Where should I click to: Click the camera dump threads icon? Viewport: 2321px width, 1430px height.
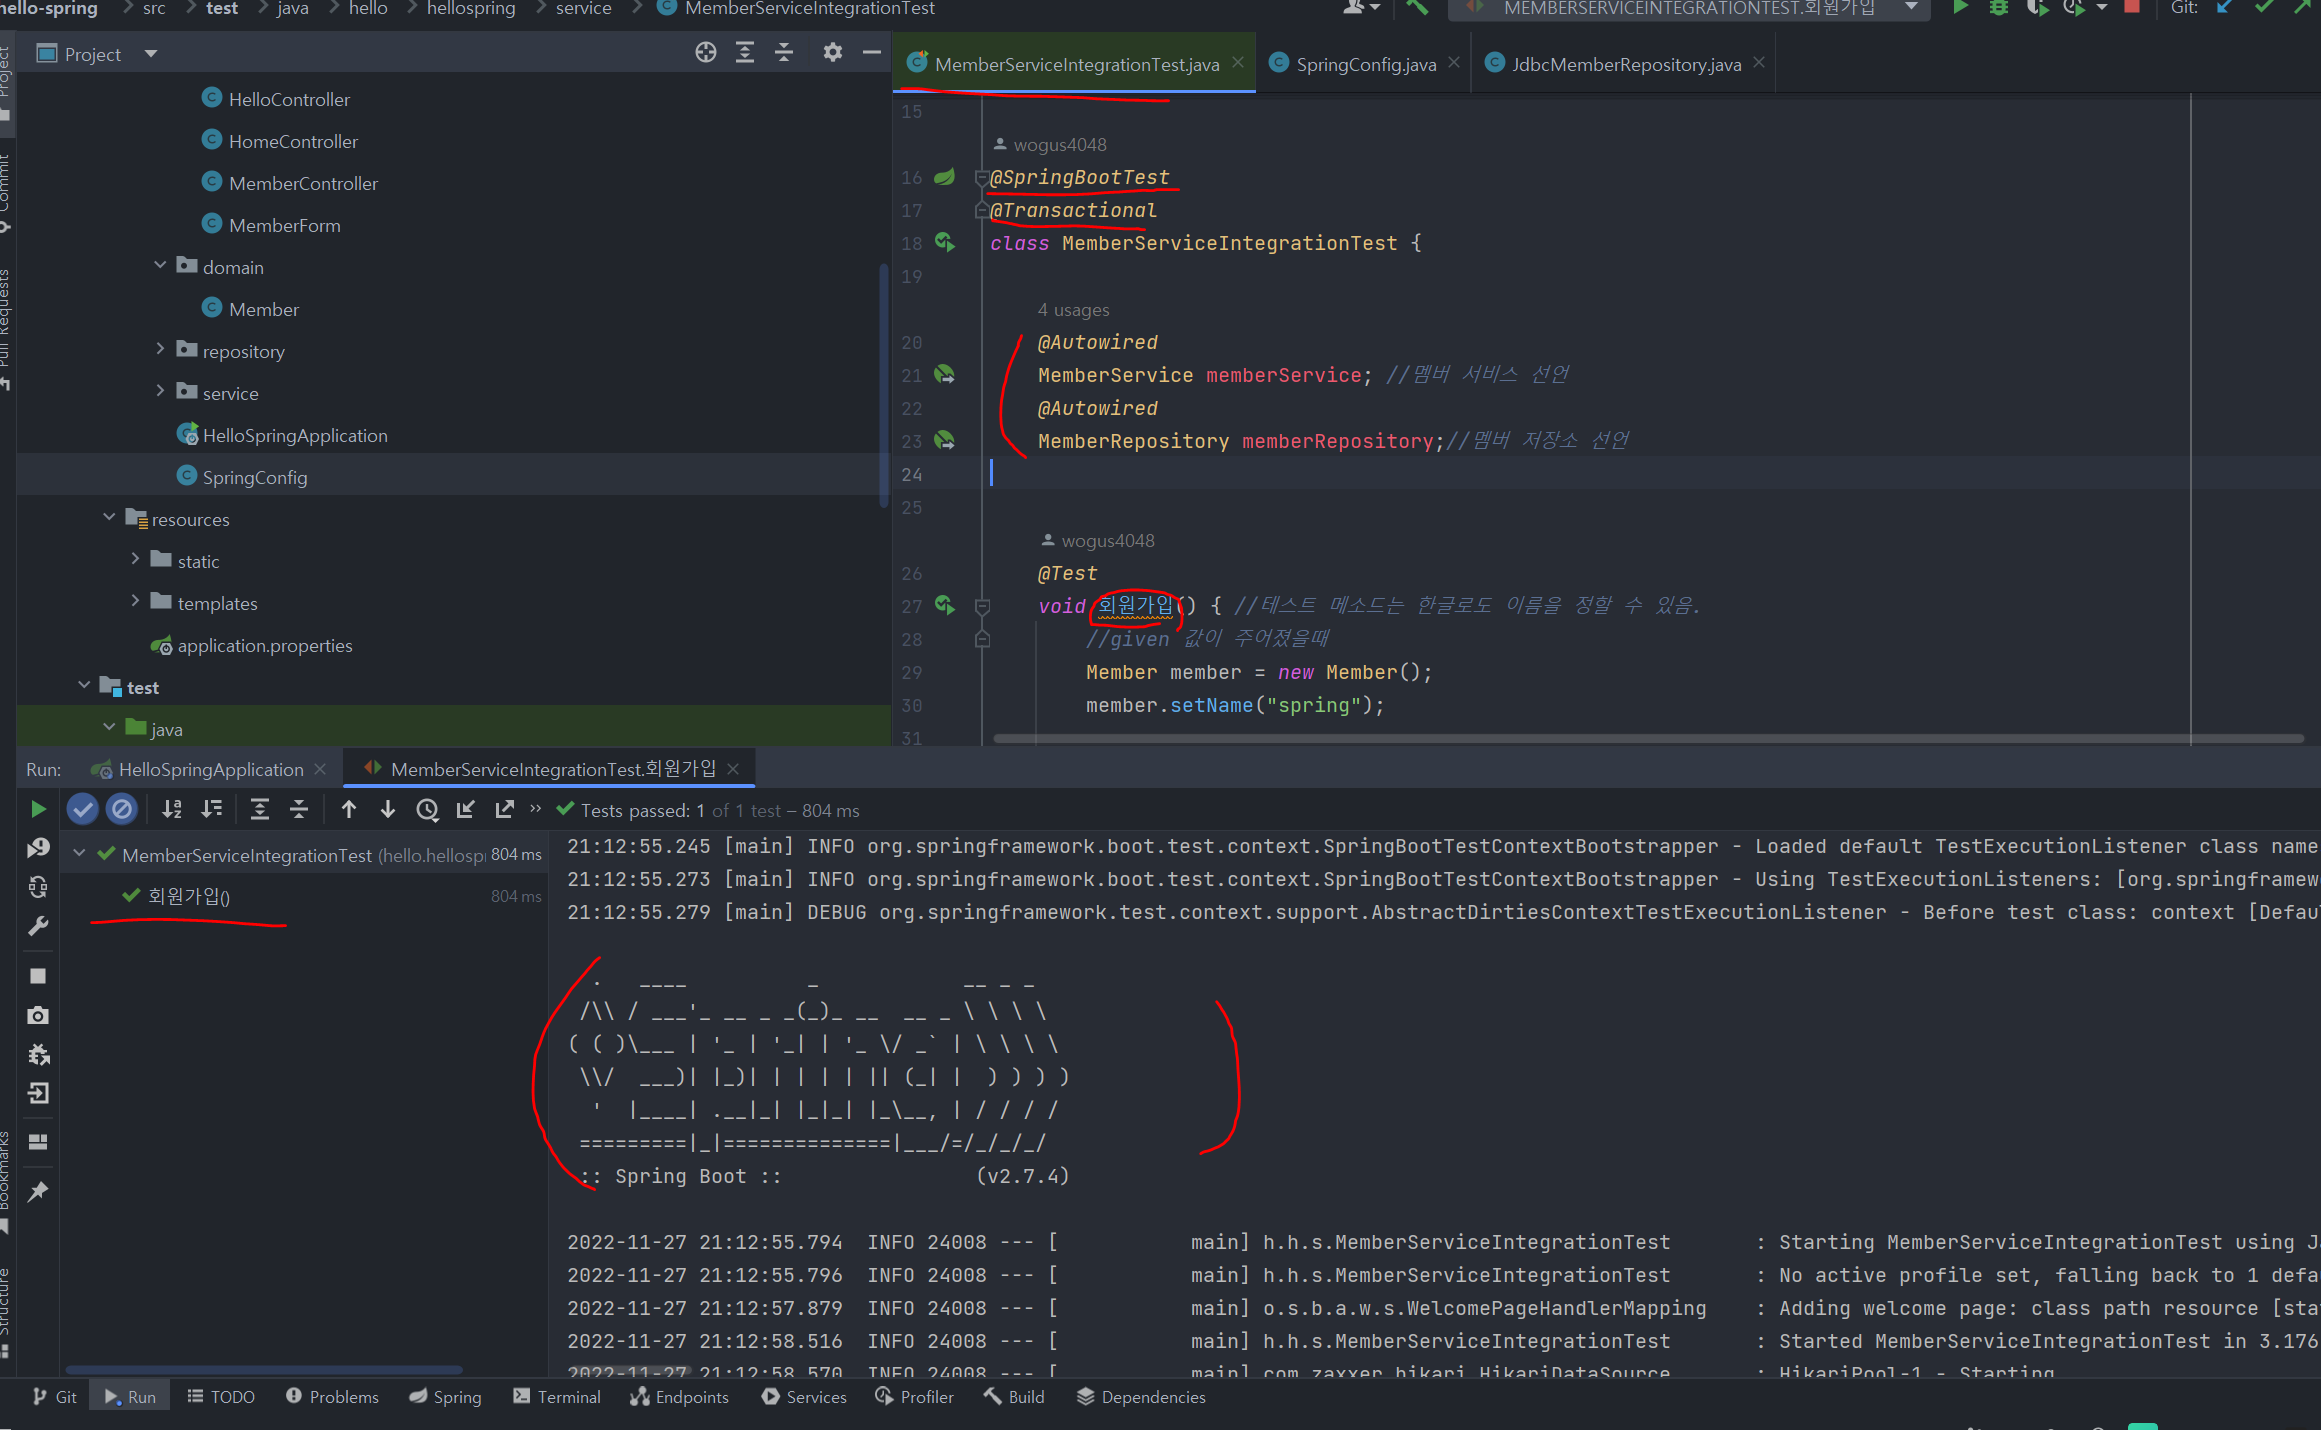38,1015
